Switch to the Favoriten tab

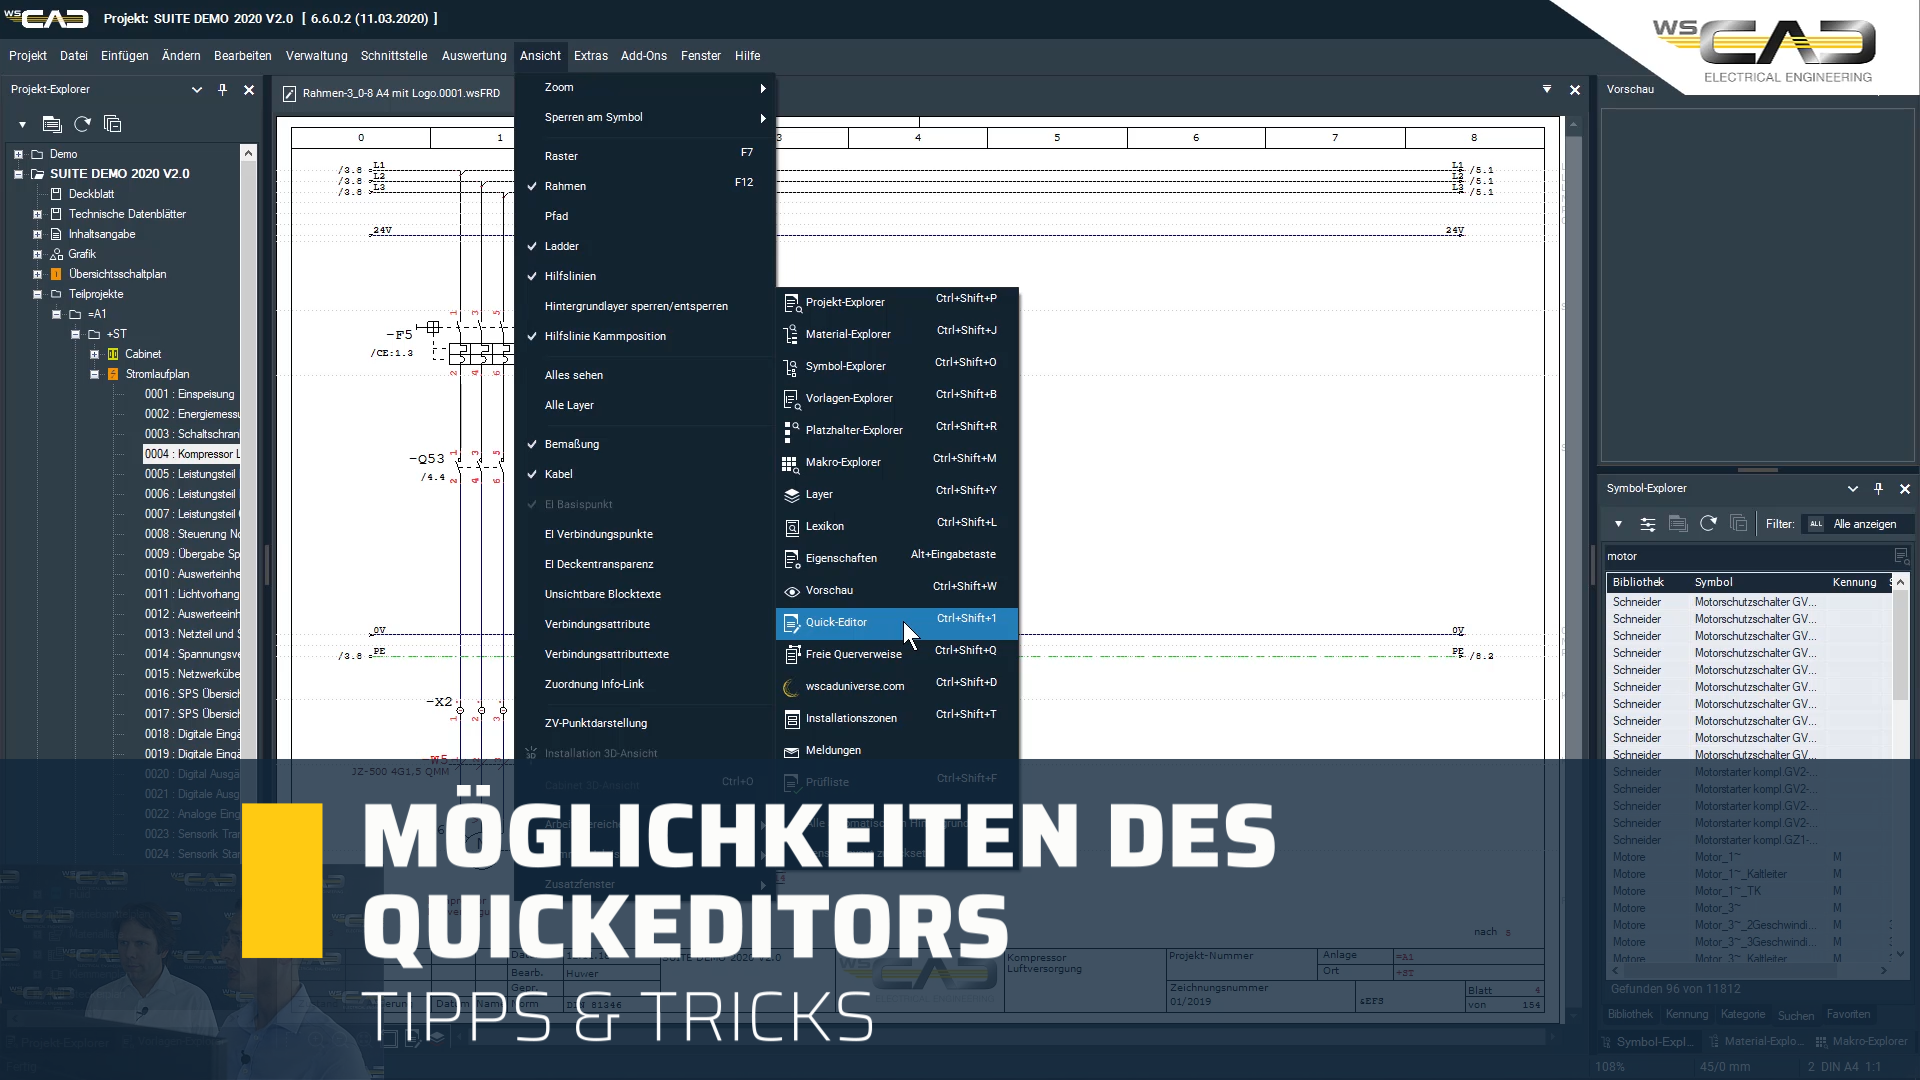point(1850,1014)
